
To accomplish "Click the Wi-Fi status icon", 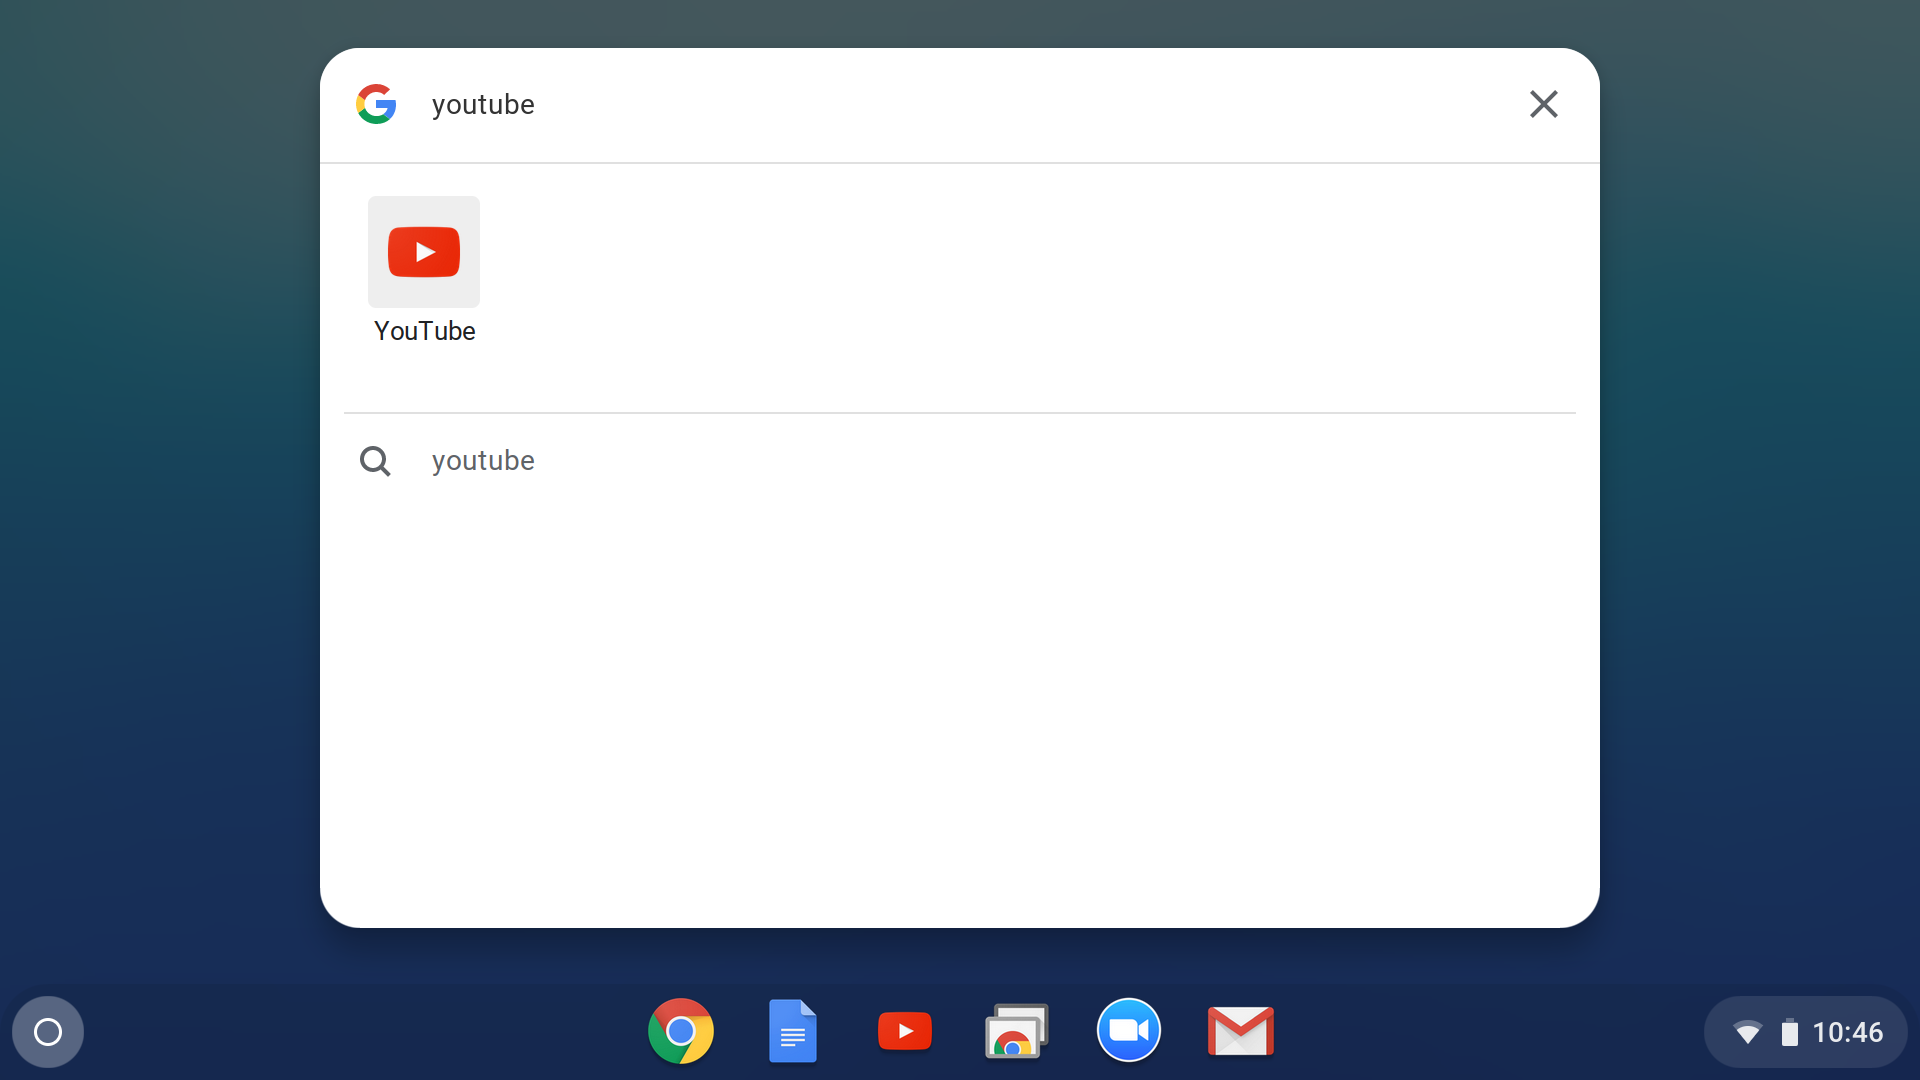I will [x=1747, y=1032].
